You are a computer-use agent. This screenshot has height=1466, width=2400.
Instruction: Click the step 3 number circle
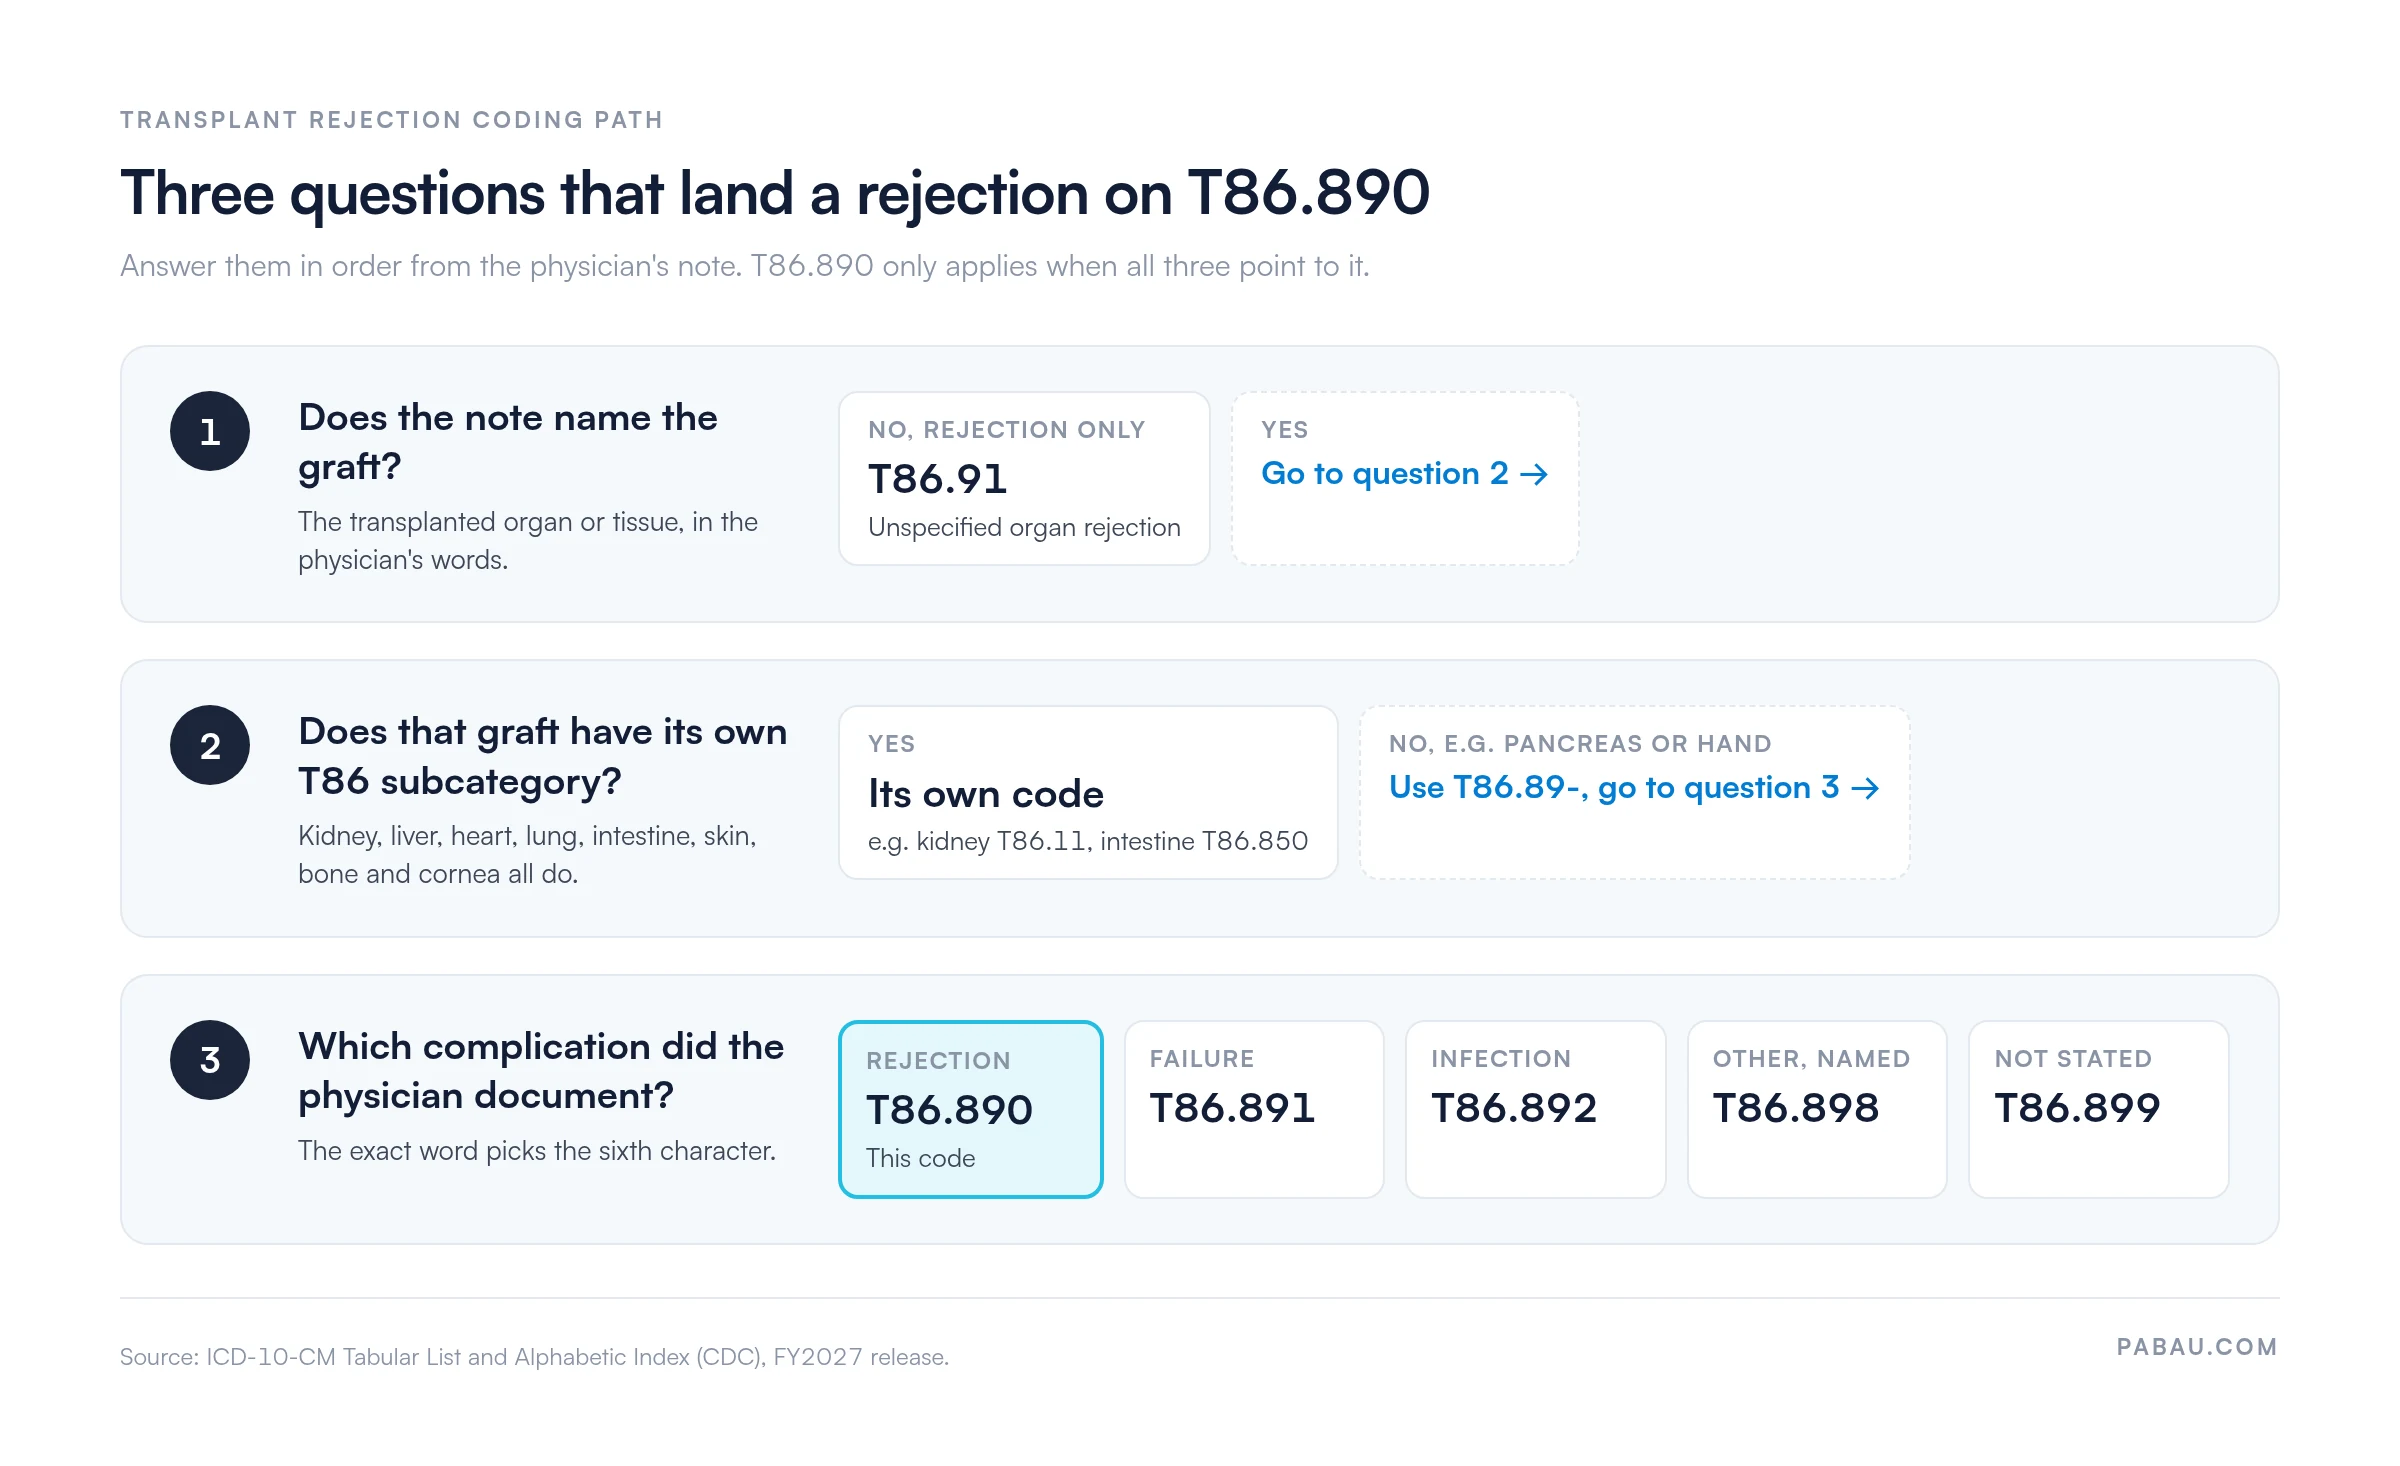(210, 1060)
